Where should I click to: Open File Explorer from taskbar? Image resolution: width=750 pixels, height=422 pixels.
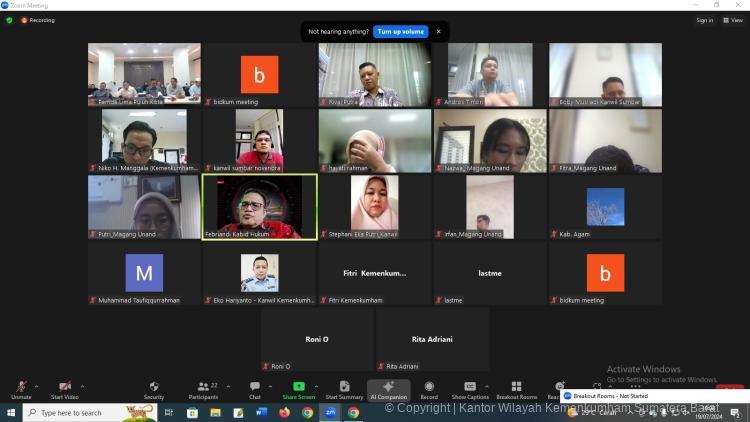coord(215,412)
